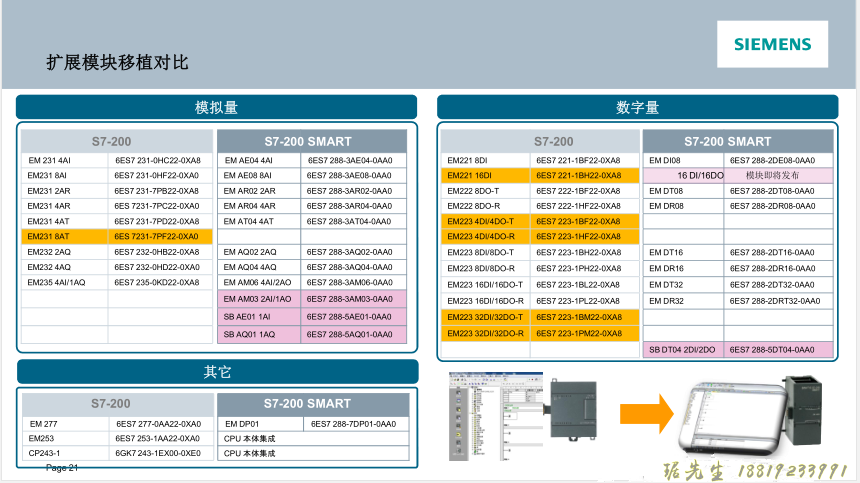860x483 pixels.
Task: Select cell EM231 8AI
Action: (x=64, y=175)
